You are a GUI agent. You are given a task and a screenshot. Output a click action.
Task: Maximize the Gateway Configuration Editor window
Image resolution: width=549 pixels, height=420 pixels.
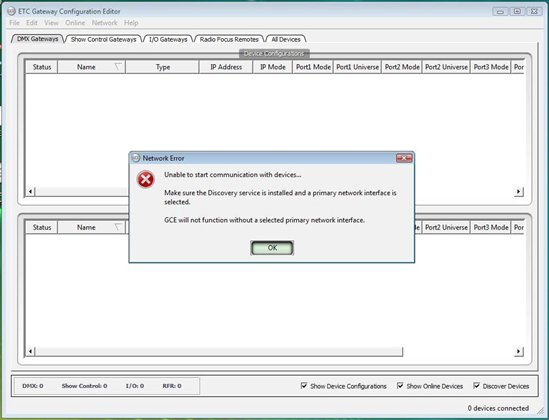(x=517, y=11)
